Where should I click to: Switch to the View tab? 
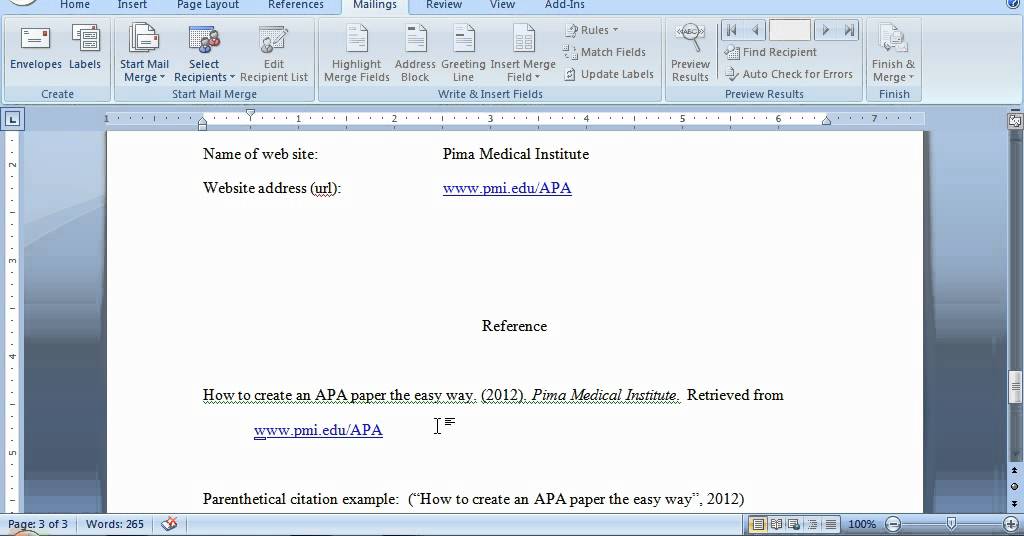[x=502, y=5]
